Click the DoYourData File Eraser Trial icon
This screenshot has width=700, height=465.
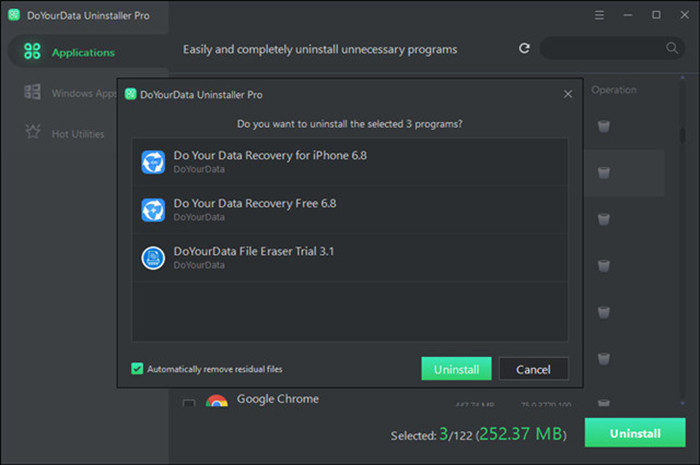tap(153, 257)
